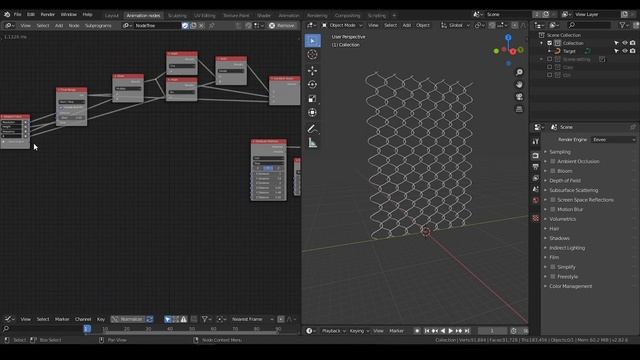Click the blue playhead marker on timeline

tap(87, 329)
